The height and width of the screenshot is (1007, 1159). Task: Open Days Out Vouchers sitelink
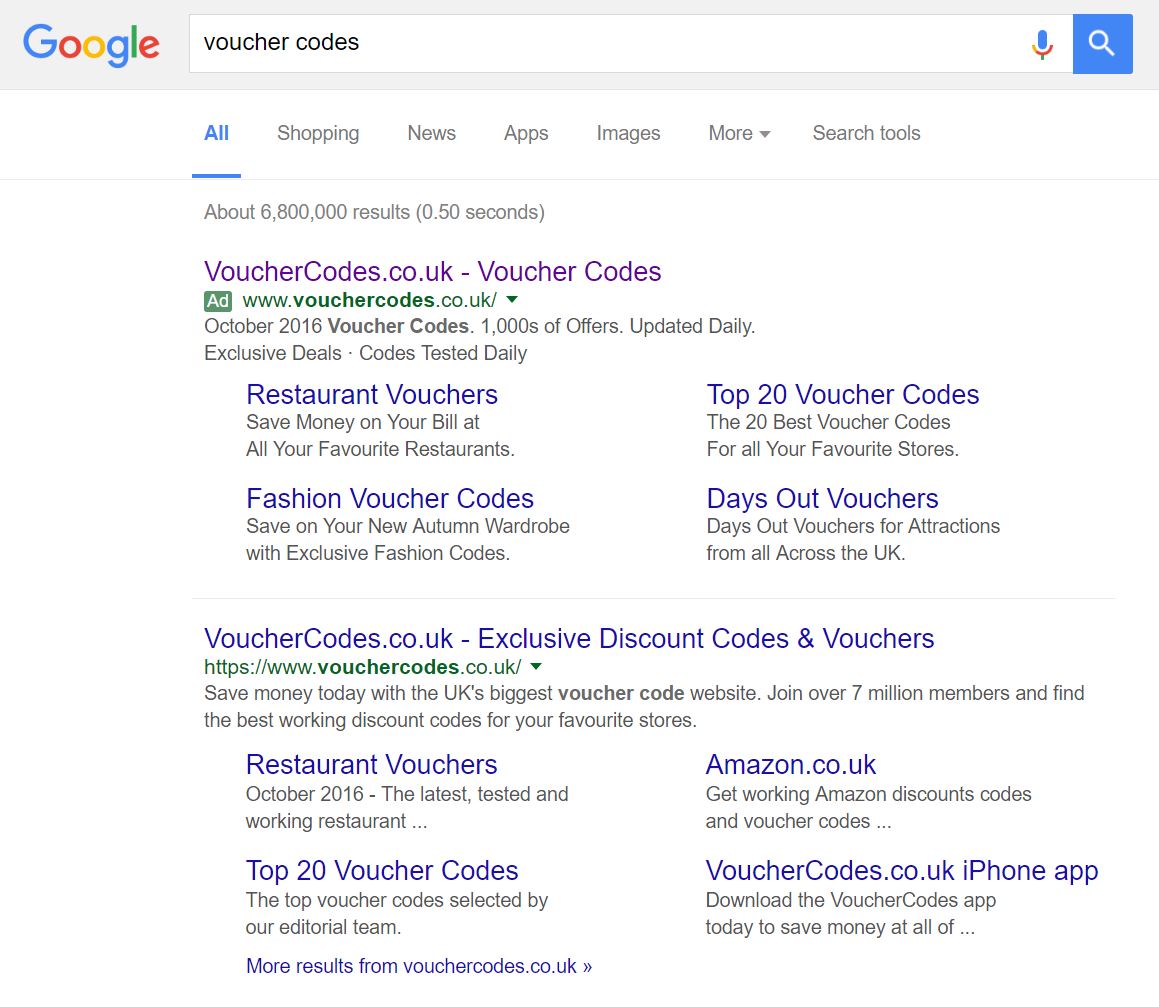823,499
